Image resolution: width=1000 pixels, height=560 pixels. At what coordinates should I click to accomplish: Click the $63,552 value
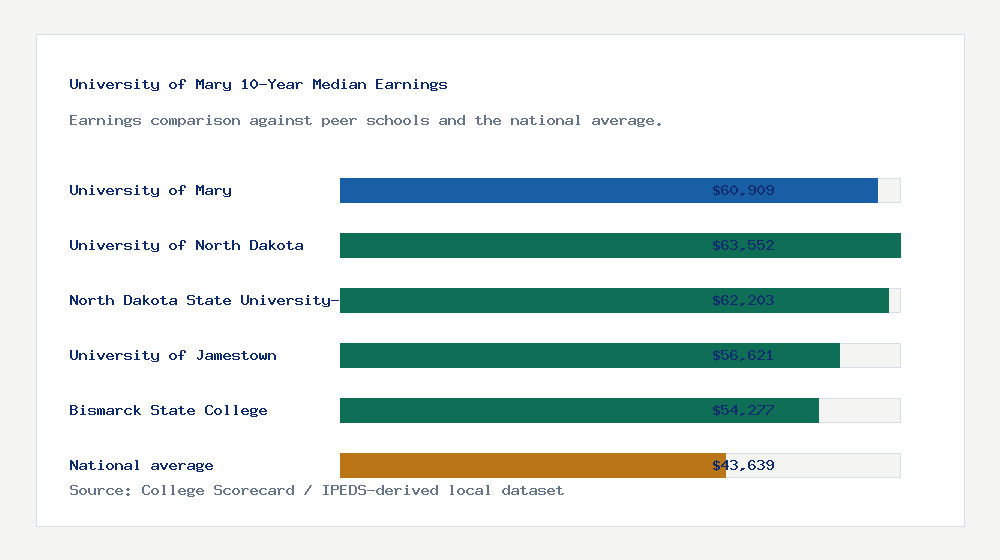tap(743, 246)
